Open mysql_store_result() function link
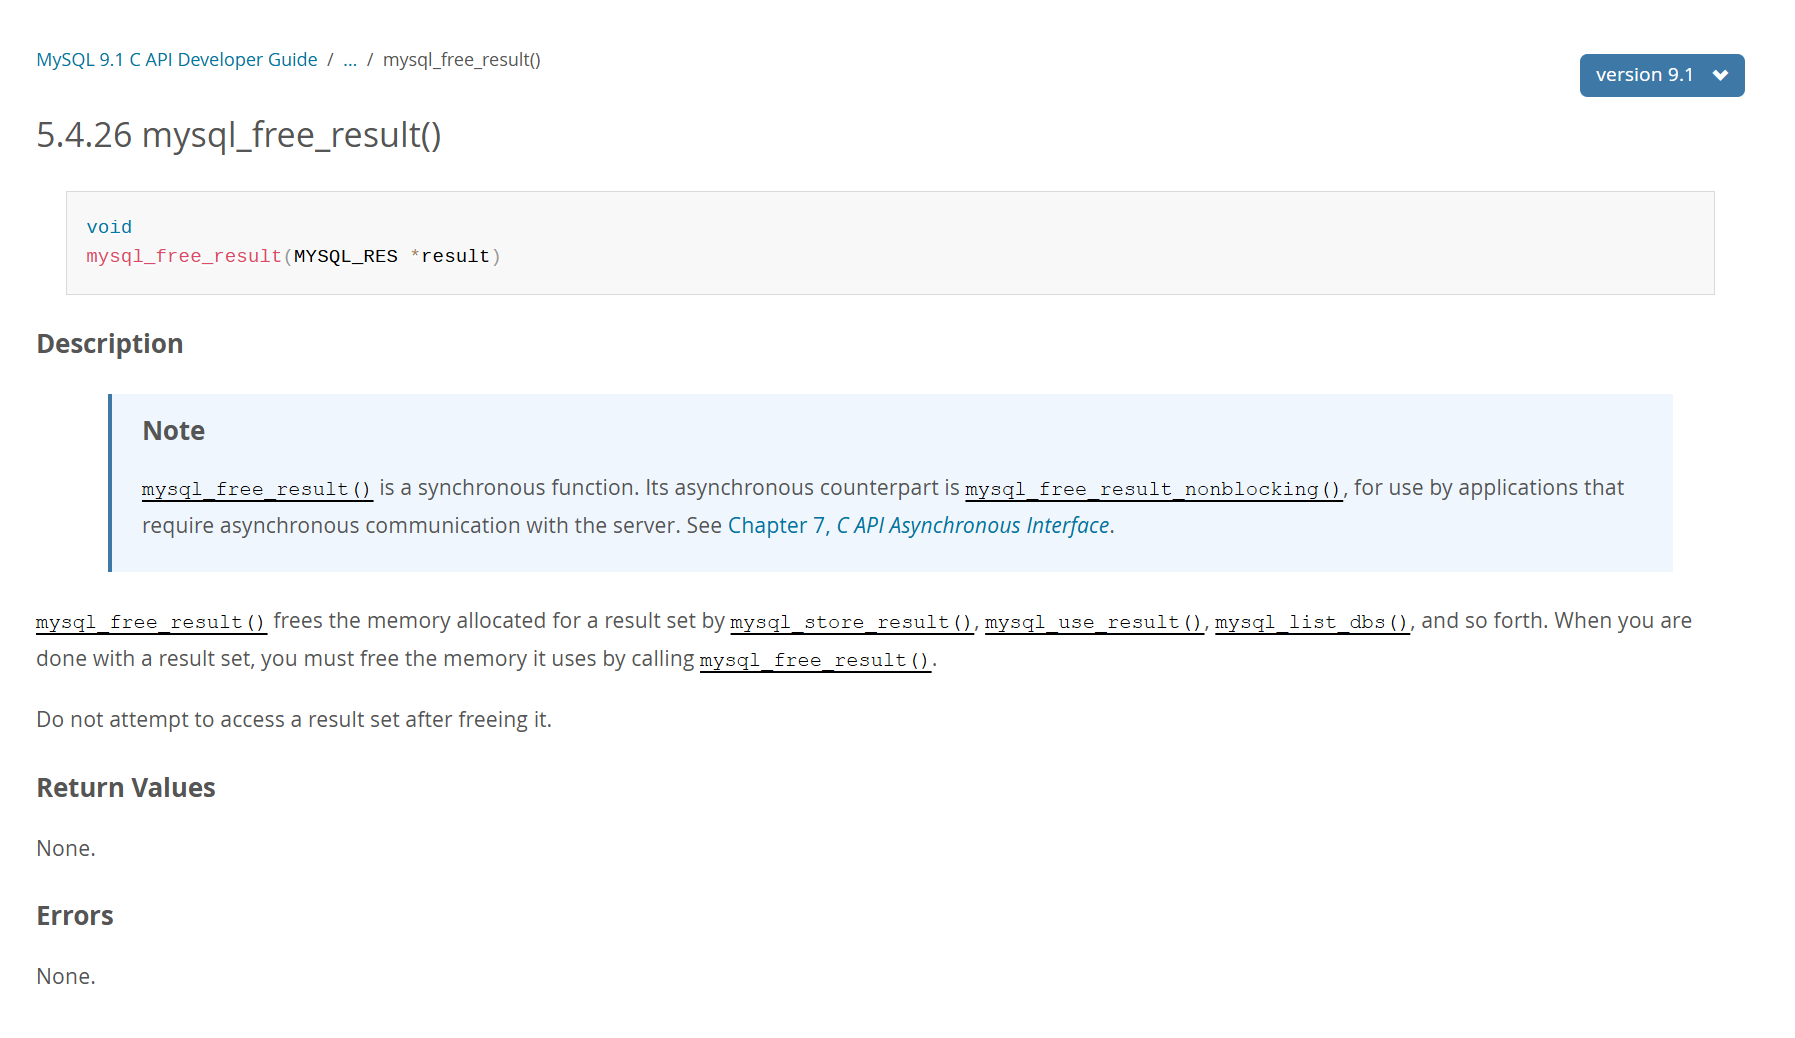The image size is (1795, 1038). (x=852, y=622)
